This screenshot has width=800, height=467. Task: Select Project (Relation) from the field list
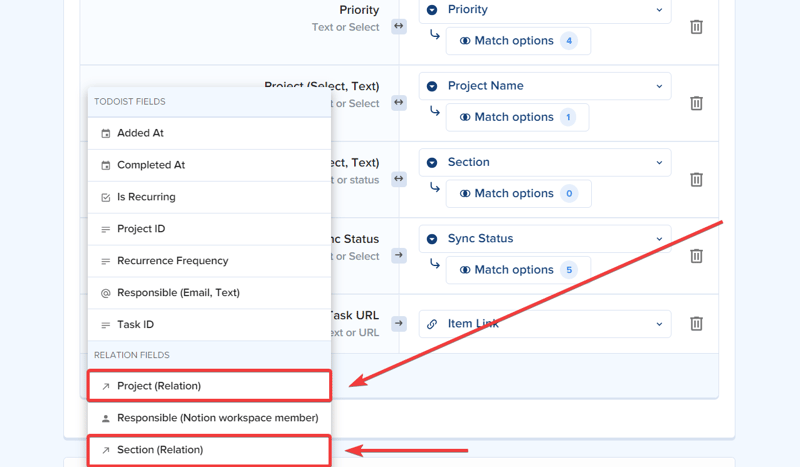(209, 386)
